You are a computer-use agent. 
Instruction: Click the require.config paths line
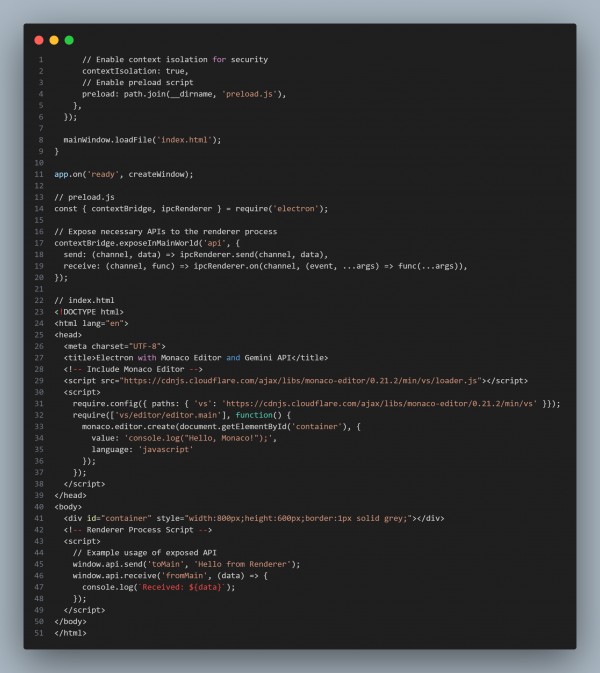[x=316, y=404]
